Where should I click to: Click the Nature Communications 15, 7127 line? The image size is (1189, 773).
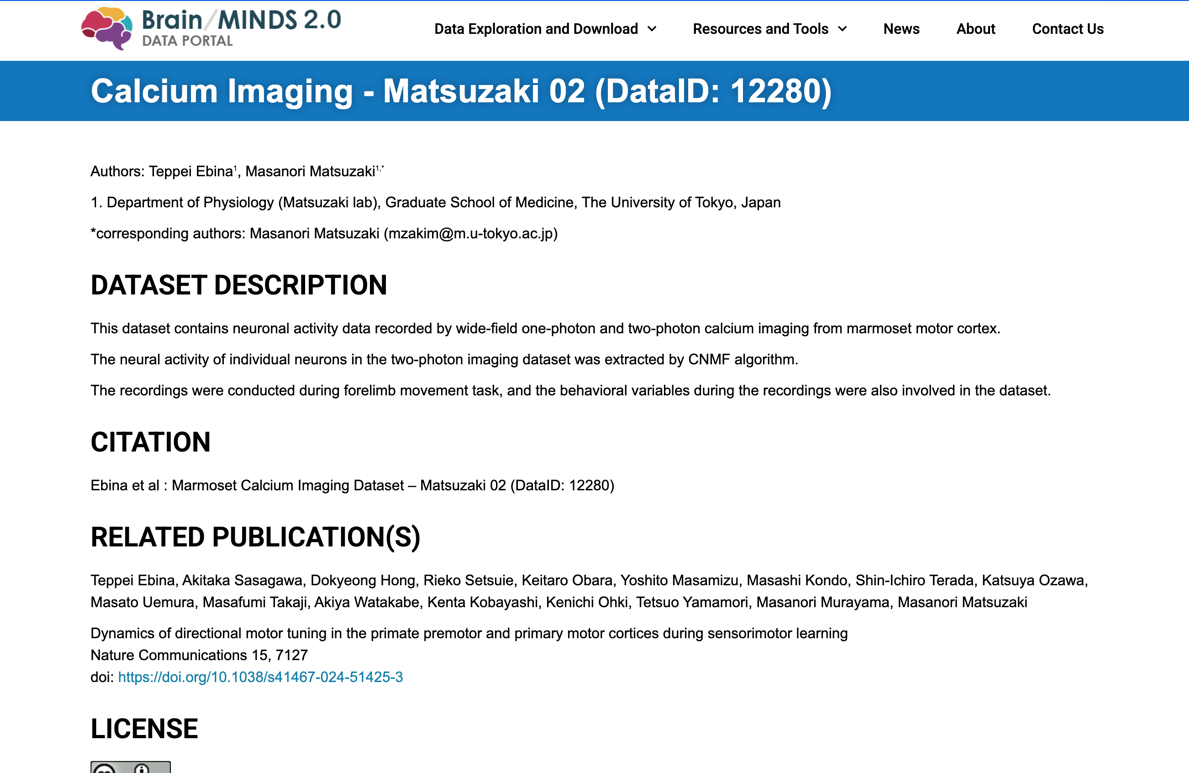[x=199, y=655]
